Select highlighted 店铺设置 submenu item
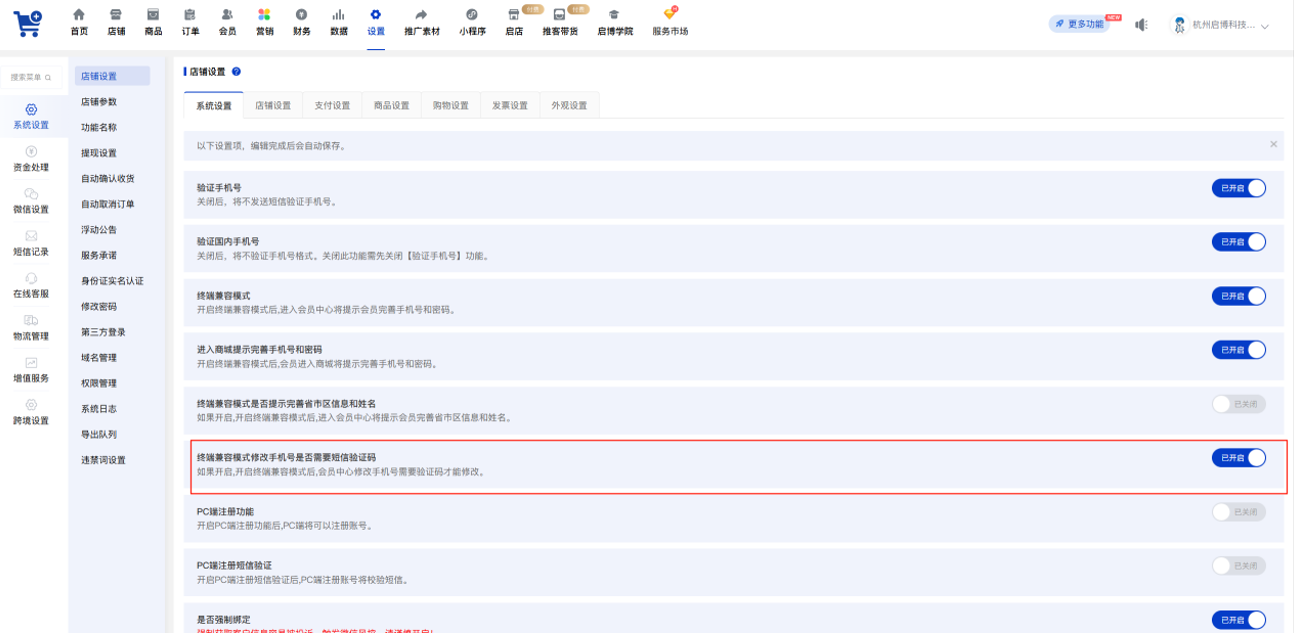Viewport: 1294px width, 633px height. click(x=112, y=76)
